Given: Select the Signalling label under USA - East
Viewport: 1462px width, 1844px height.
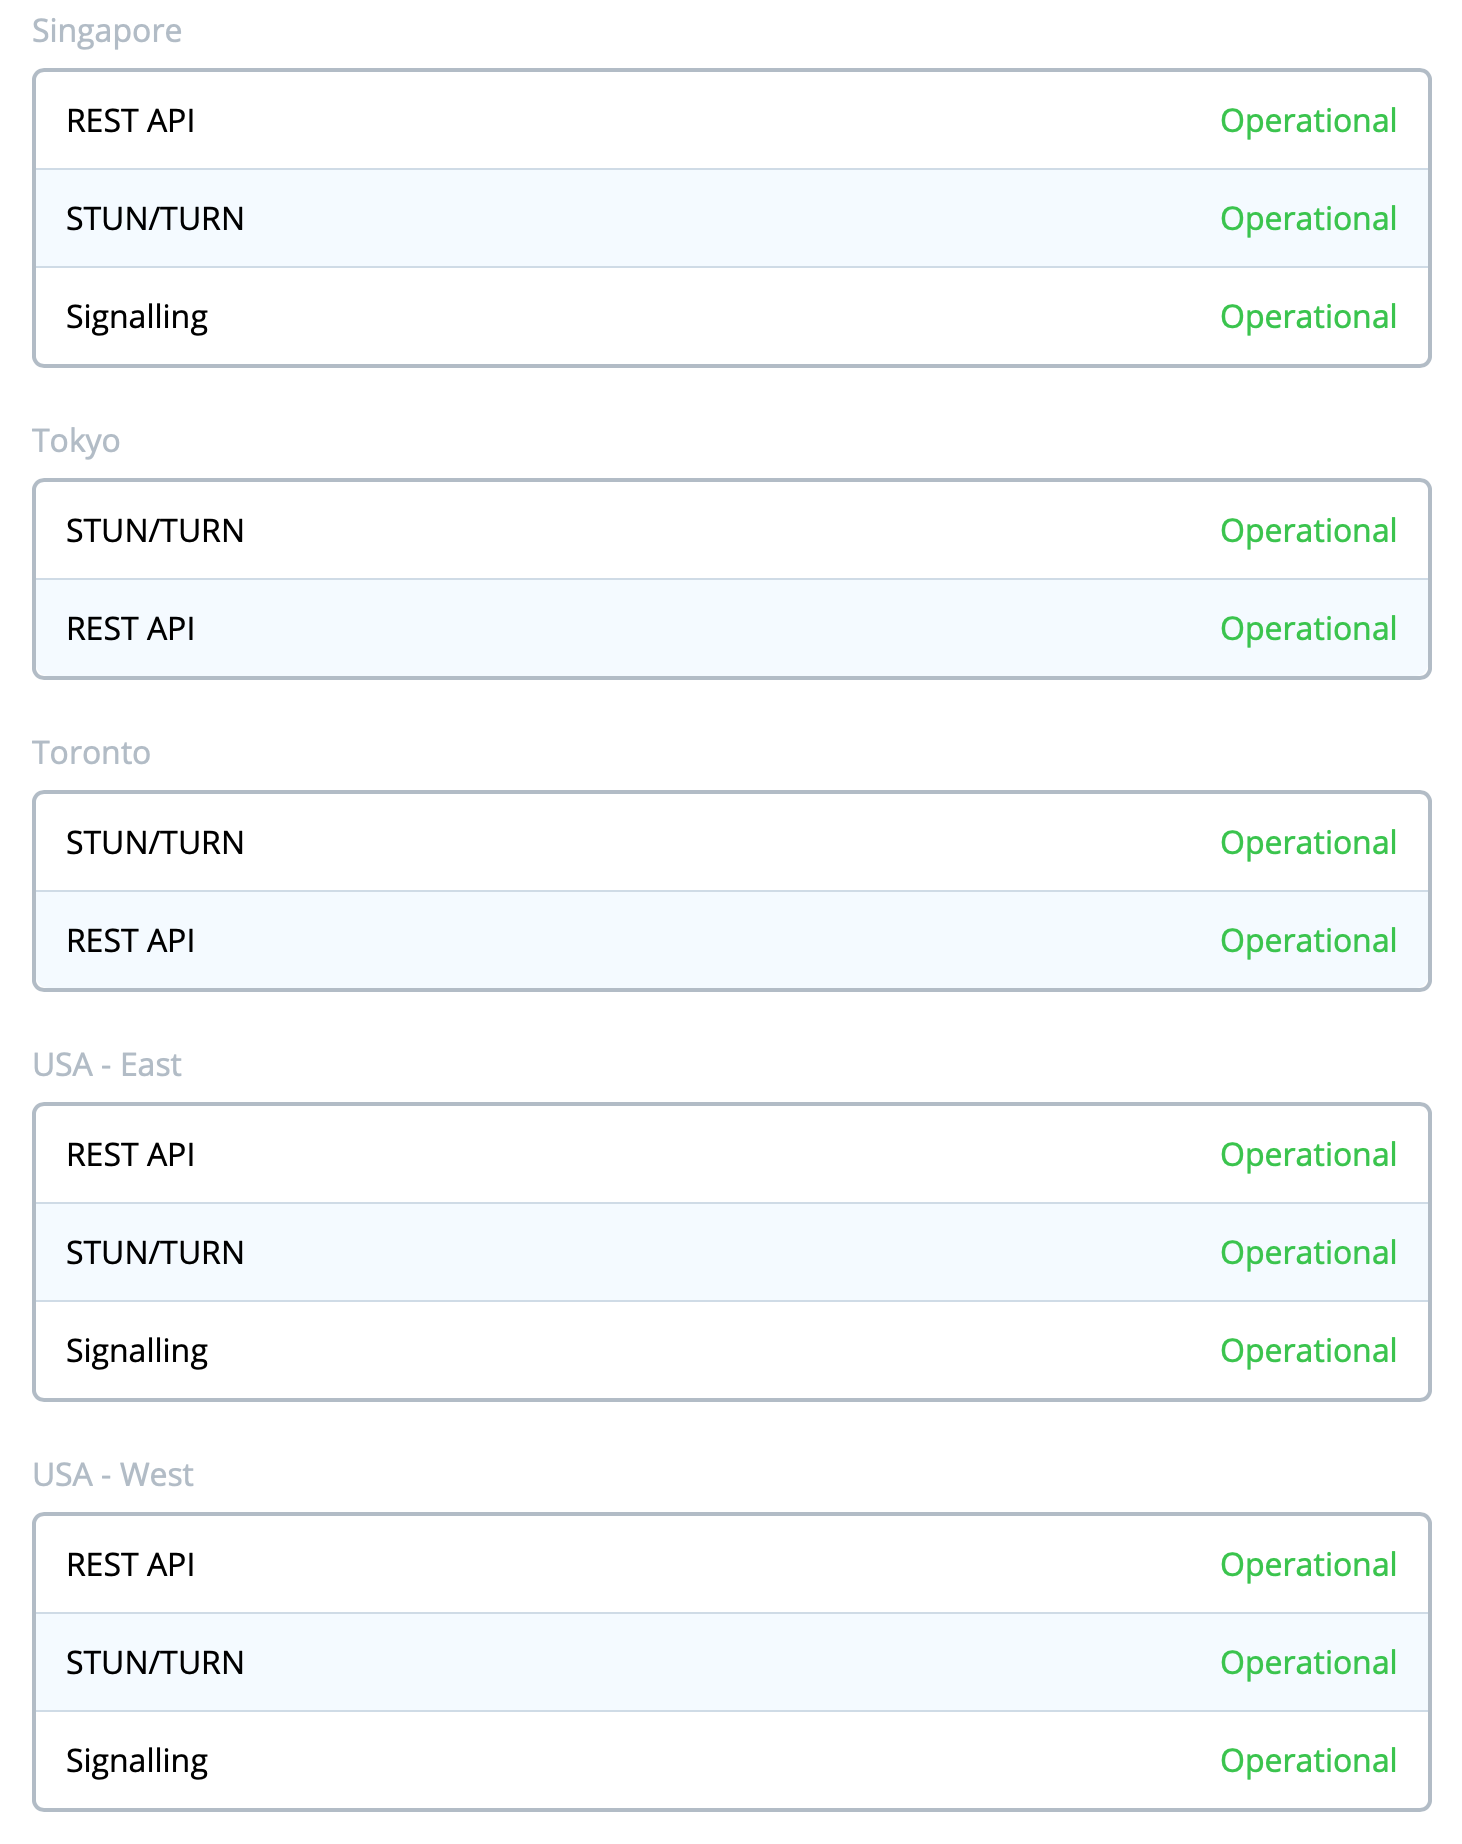Looking at the screenshot, I should [x=137, y=1351].
